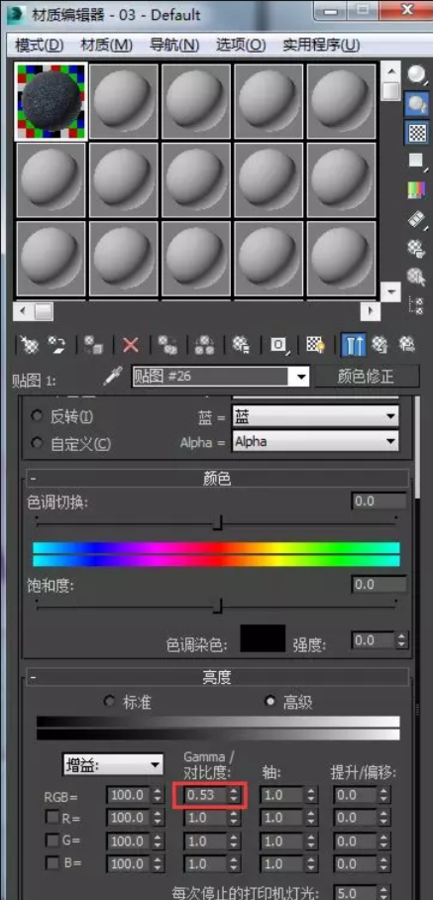This screenshot has width=433, height=900.
Task: Open the 选项(O) menu
Action: coord(241,45)
